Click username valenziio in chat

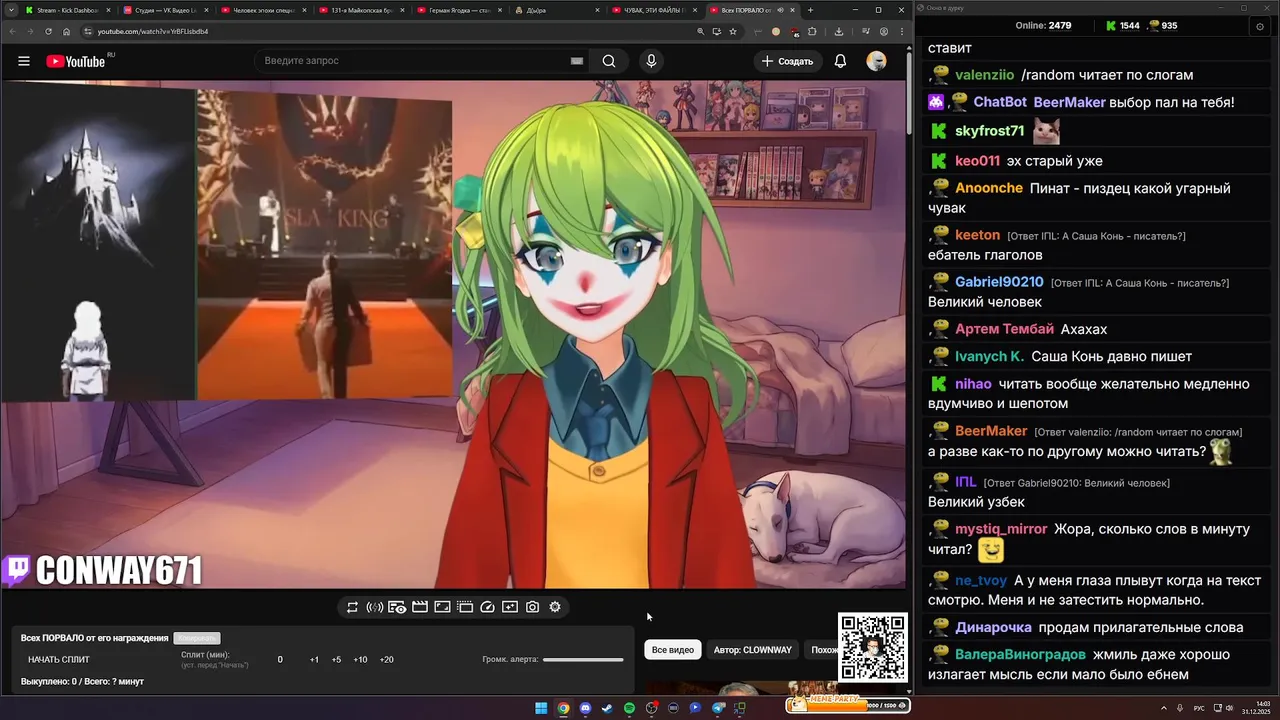point(984,75)
